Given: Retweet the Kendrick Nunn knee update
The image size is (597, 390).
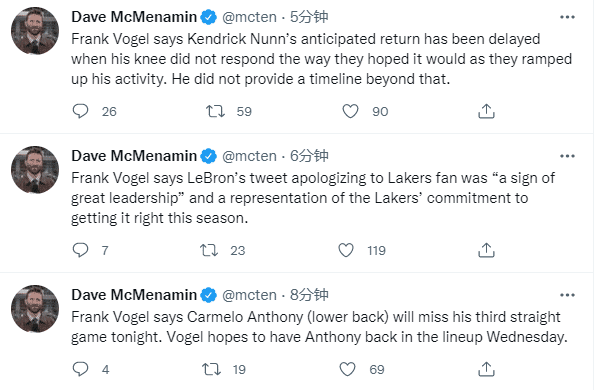Looking at the screenshot, I should [215, 111].
